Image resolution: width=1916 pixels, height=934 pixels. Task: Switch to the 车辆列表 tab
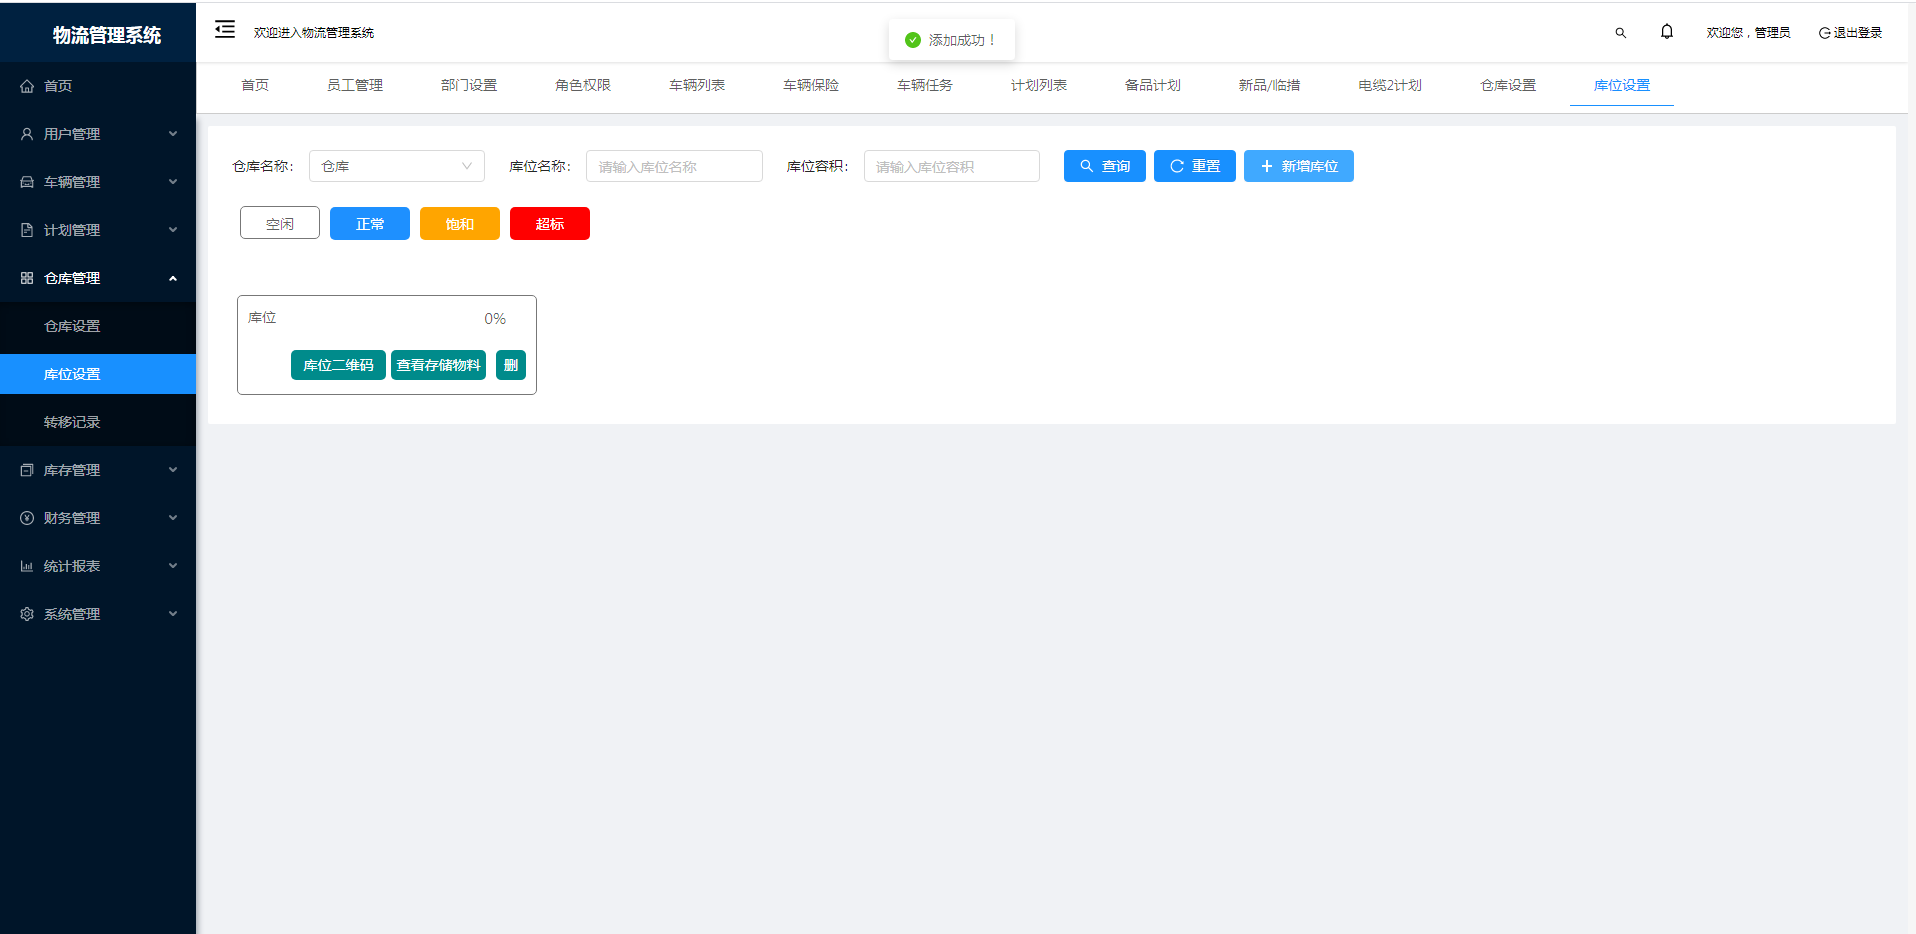pos(697,86)
